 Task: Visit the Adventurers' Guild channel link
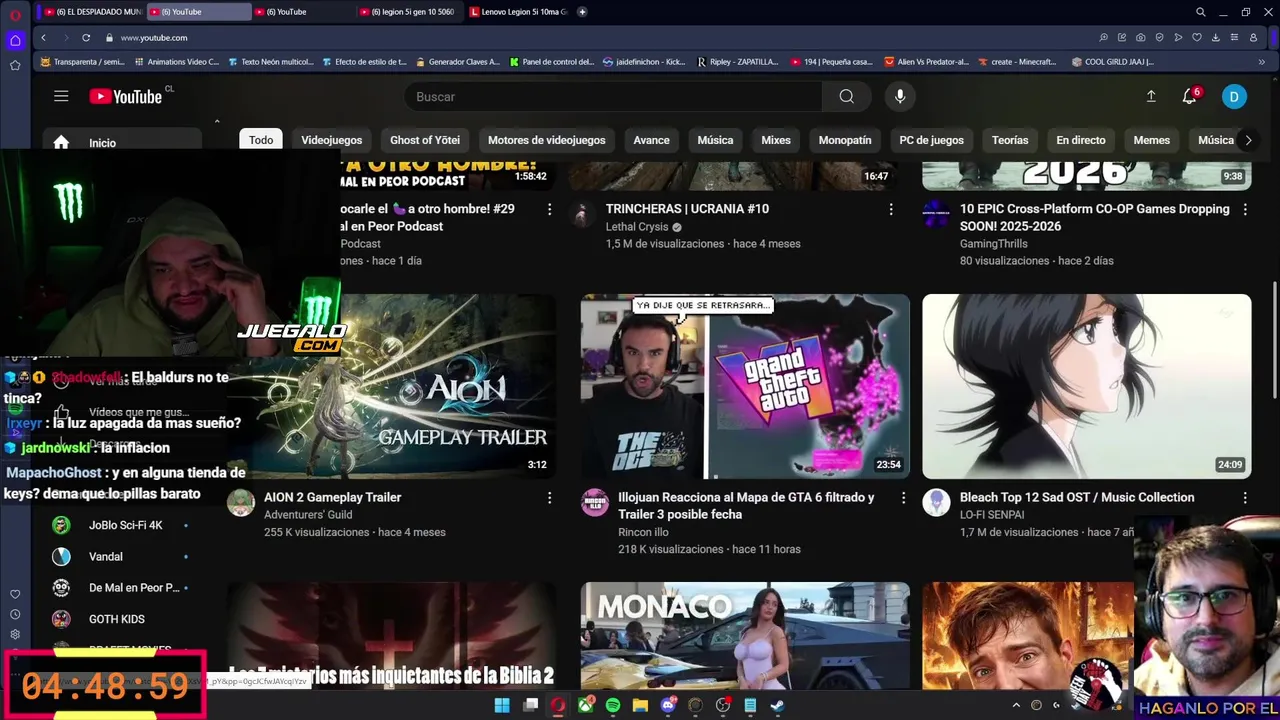point(308,515)
